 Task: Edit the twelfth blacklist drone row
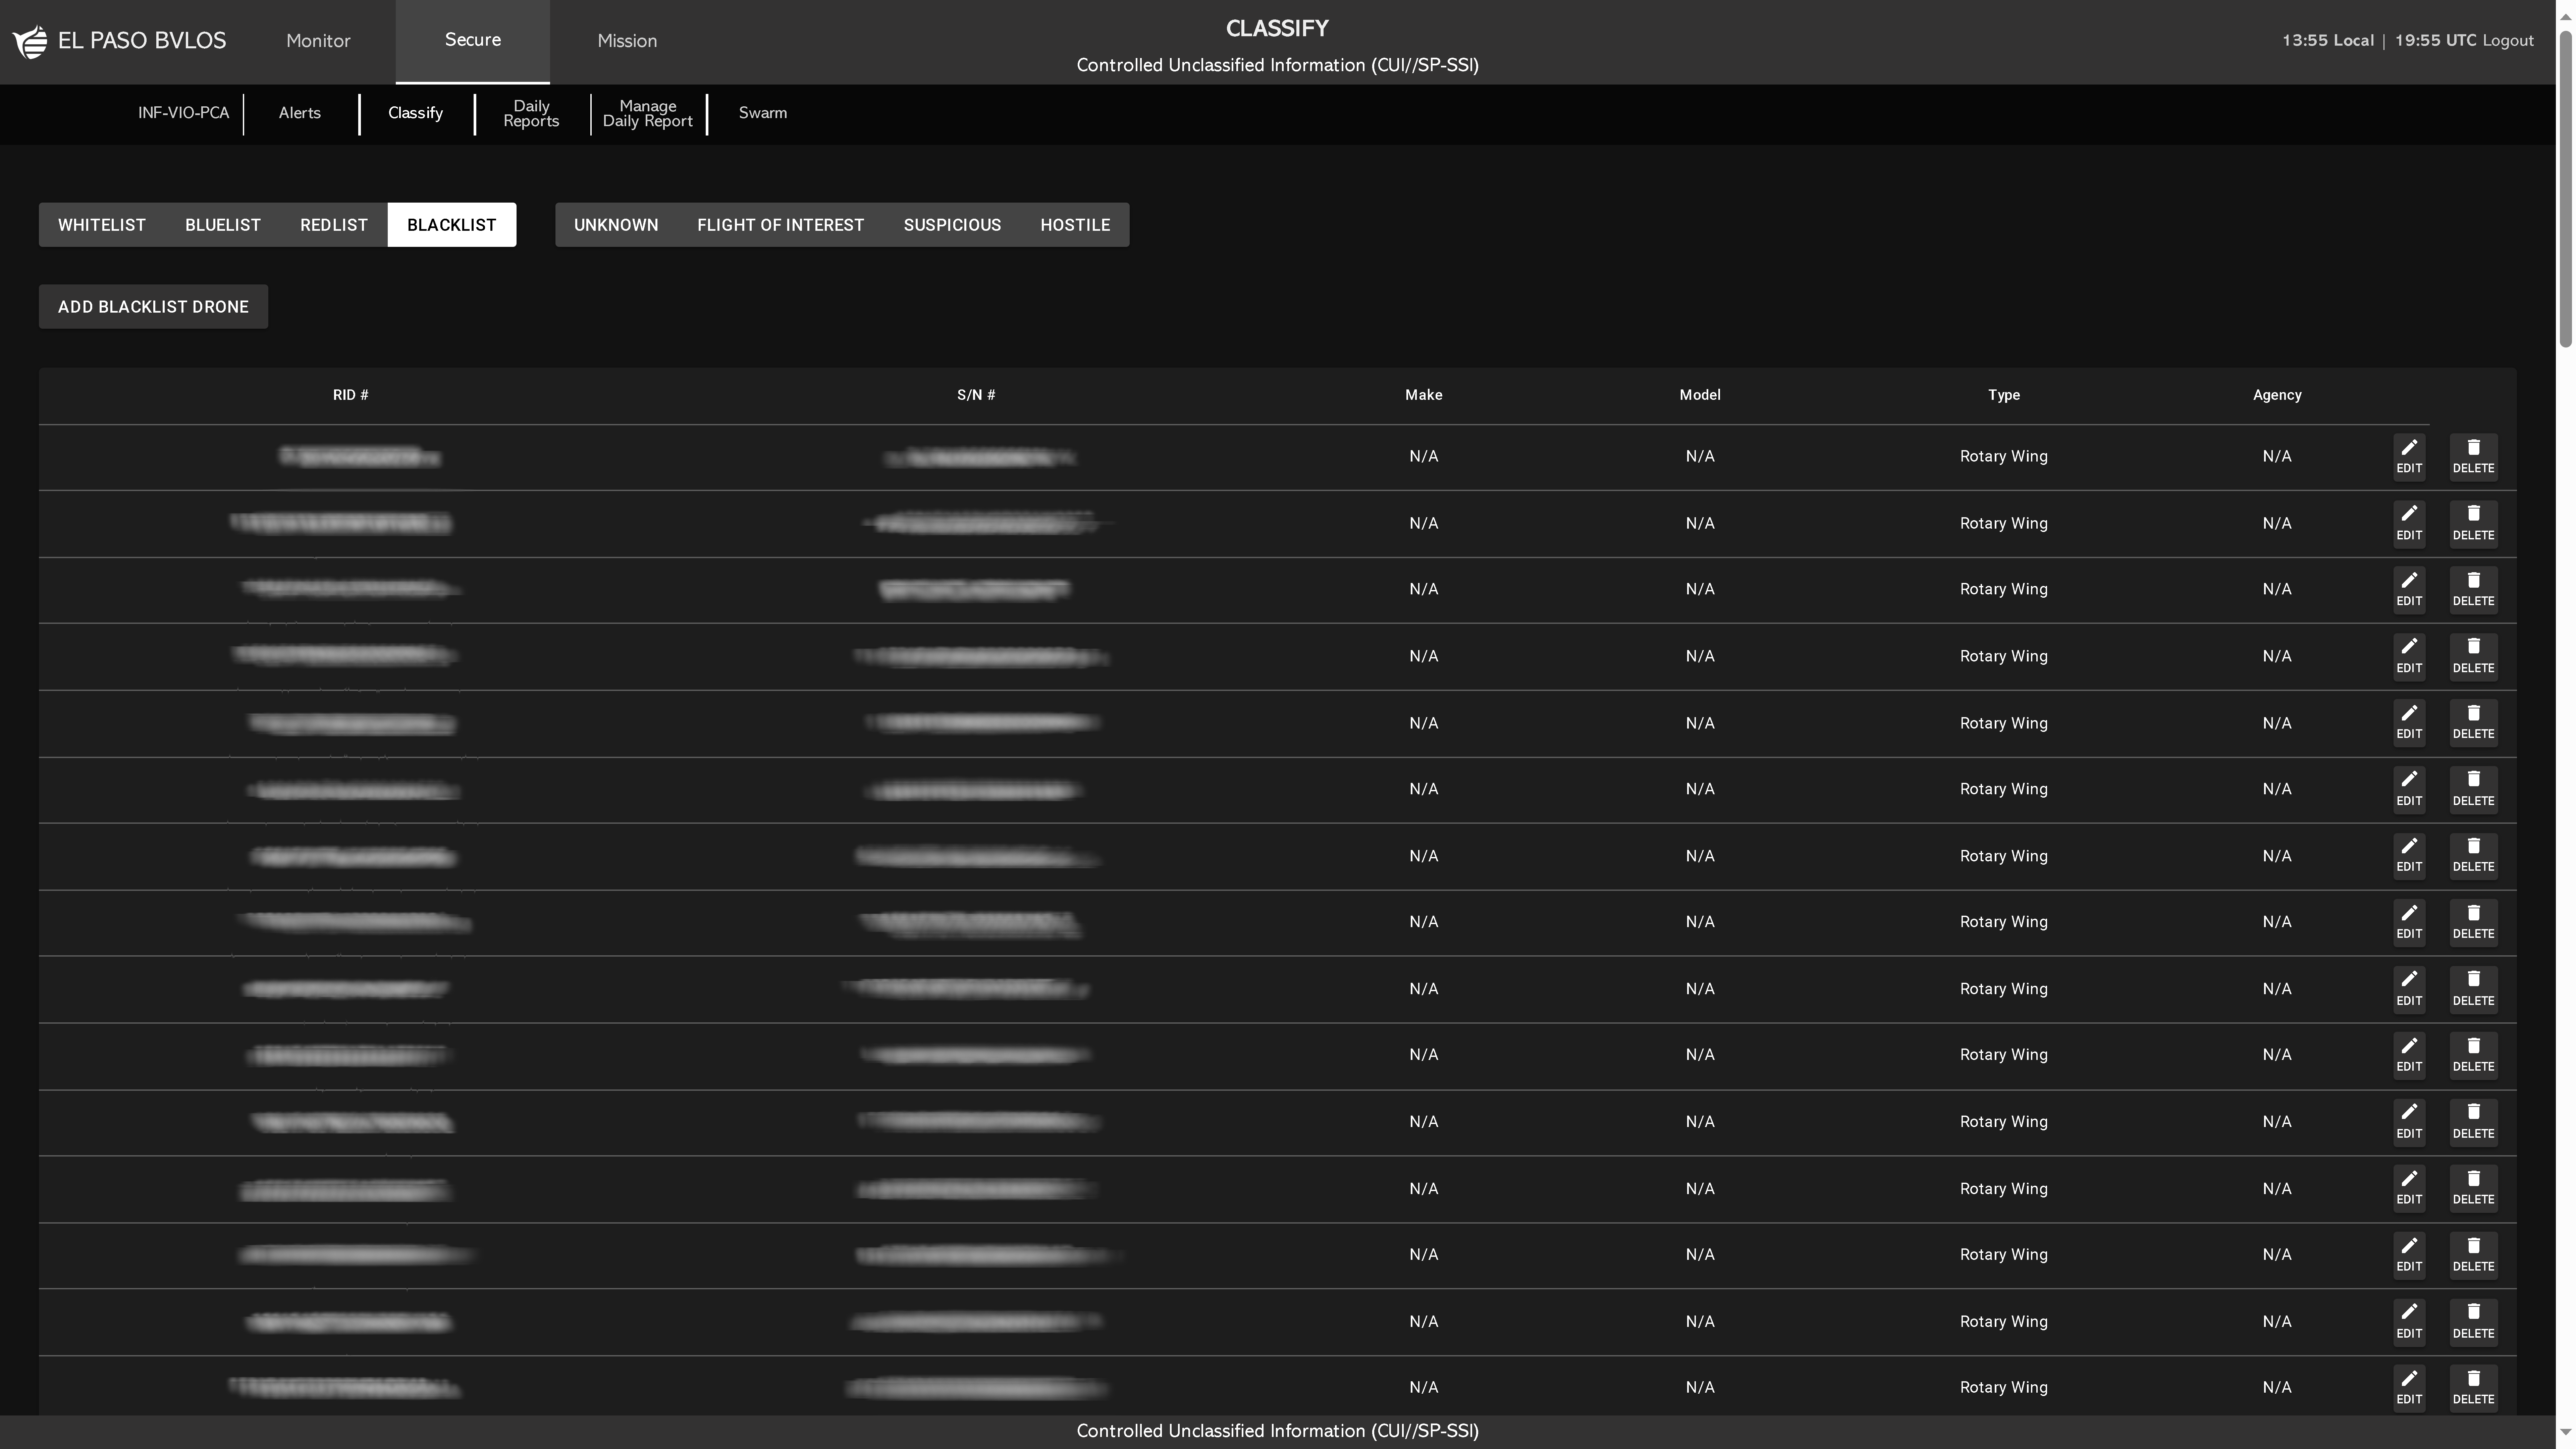2409,1189
